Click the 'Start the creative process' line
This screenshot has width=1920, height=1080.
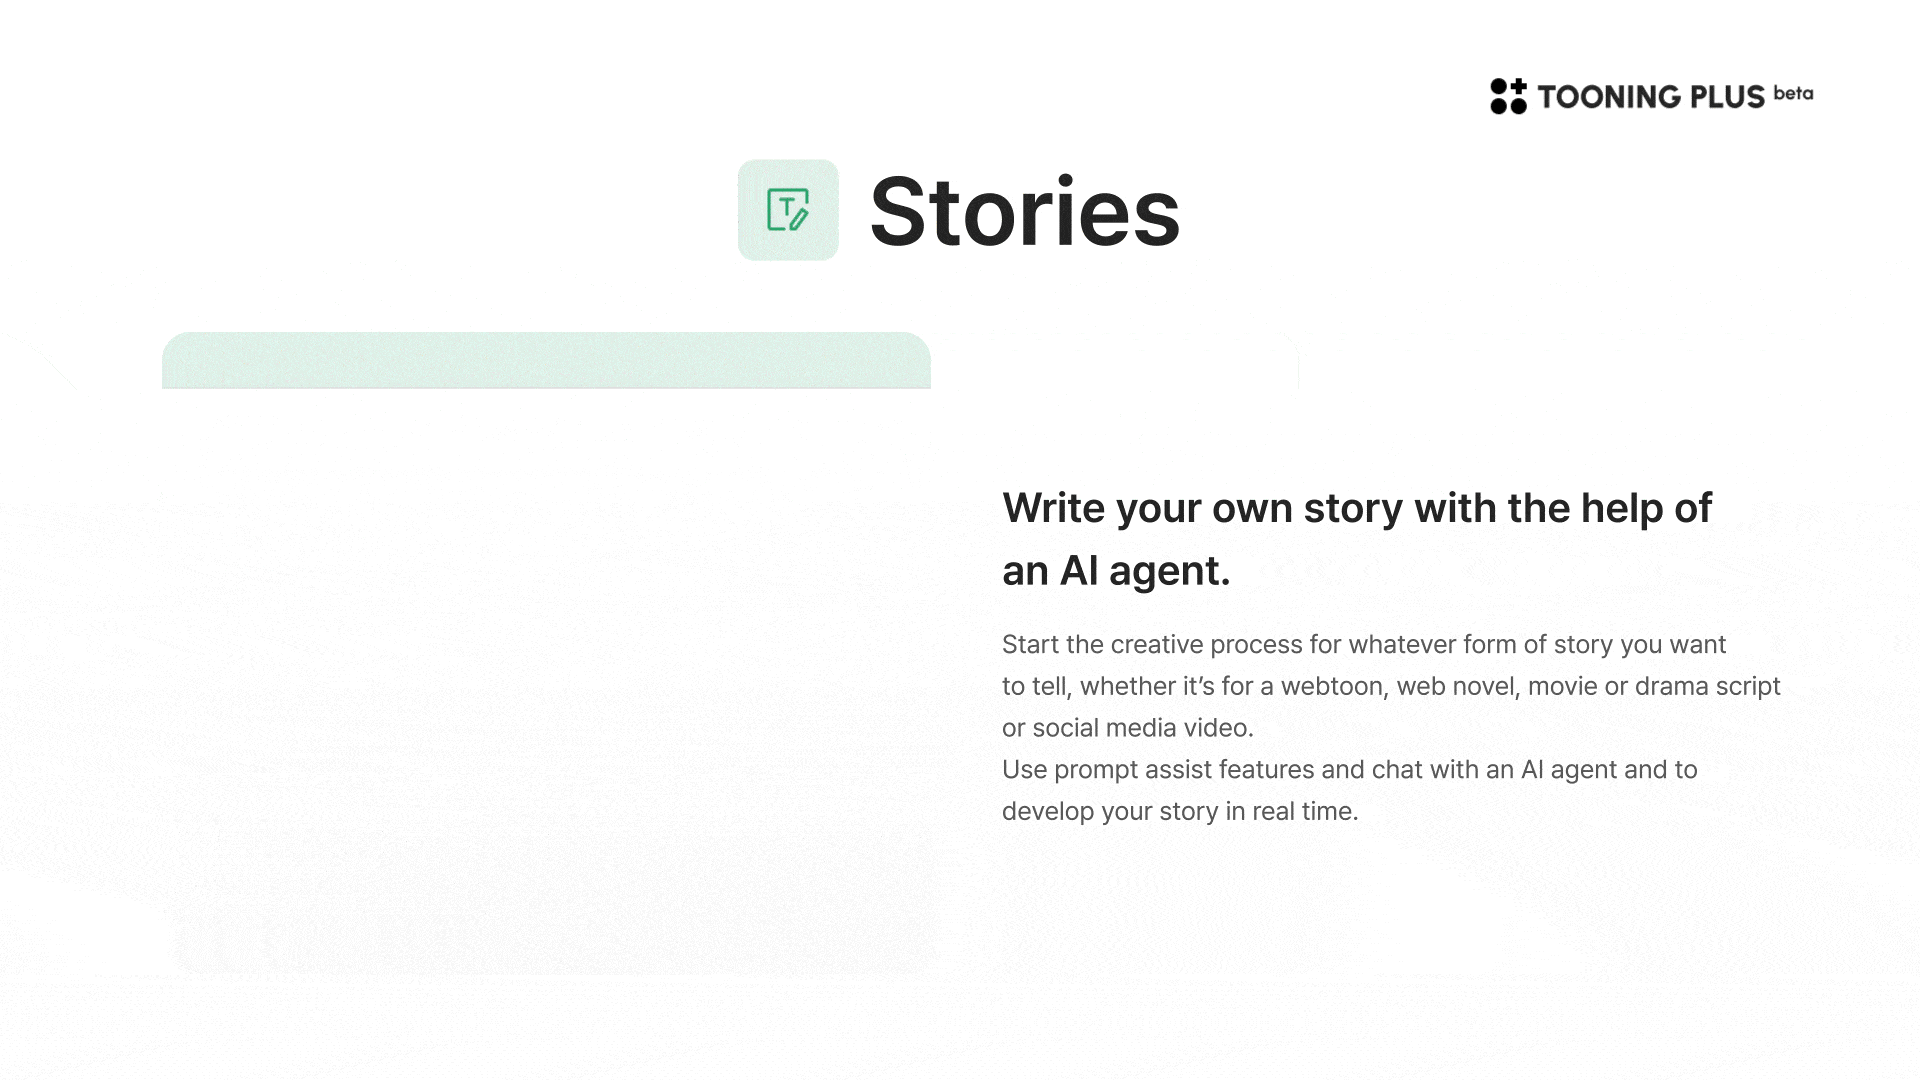[x=1364, y=645]
